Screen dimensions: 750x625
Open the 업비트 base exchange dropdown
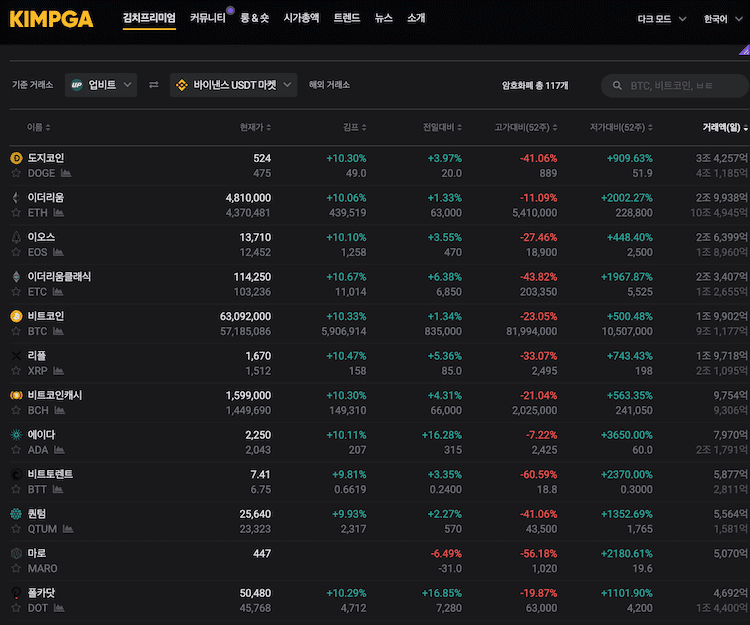(x=101, y=85)
